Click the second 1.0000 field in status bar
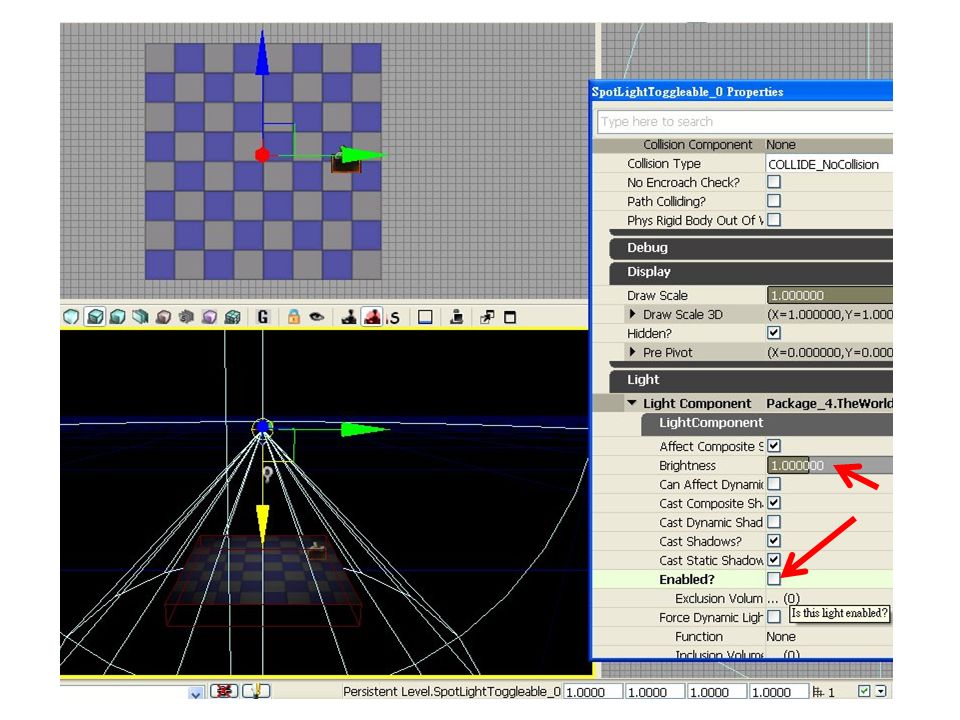The height and width of the screenshot is (720, 960). 654,692
